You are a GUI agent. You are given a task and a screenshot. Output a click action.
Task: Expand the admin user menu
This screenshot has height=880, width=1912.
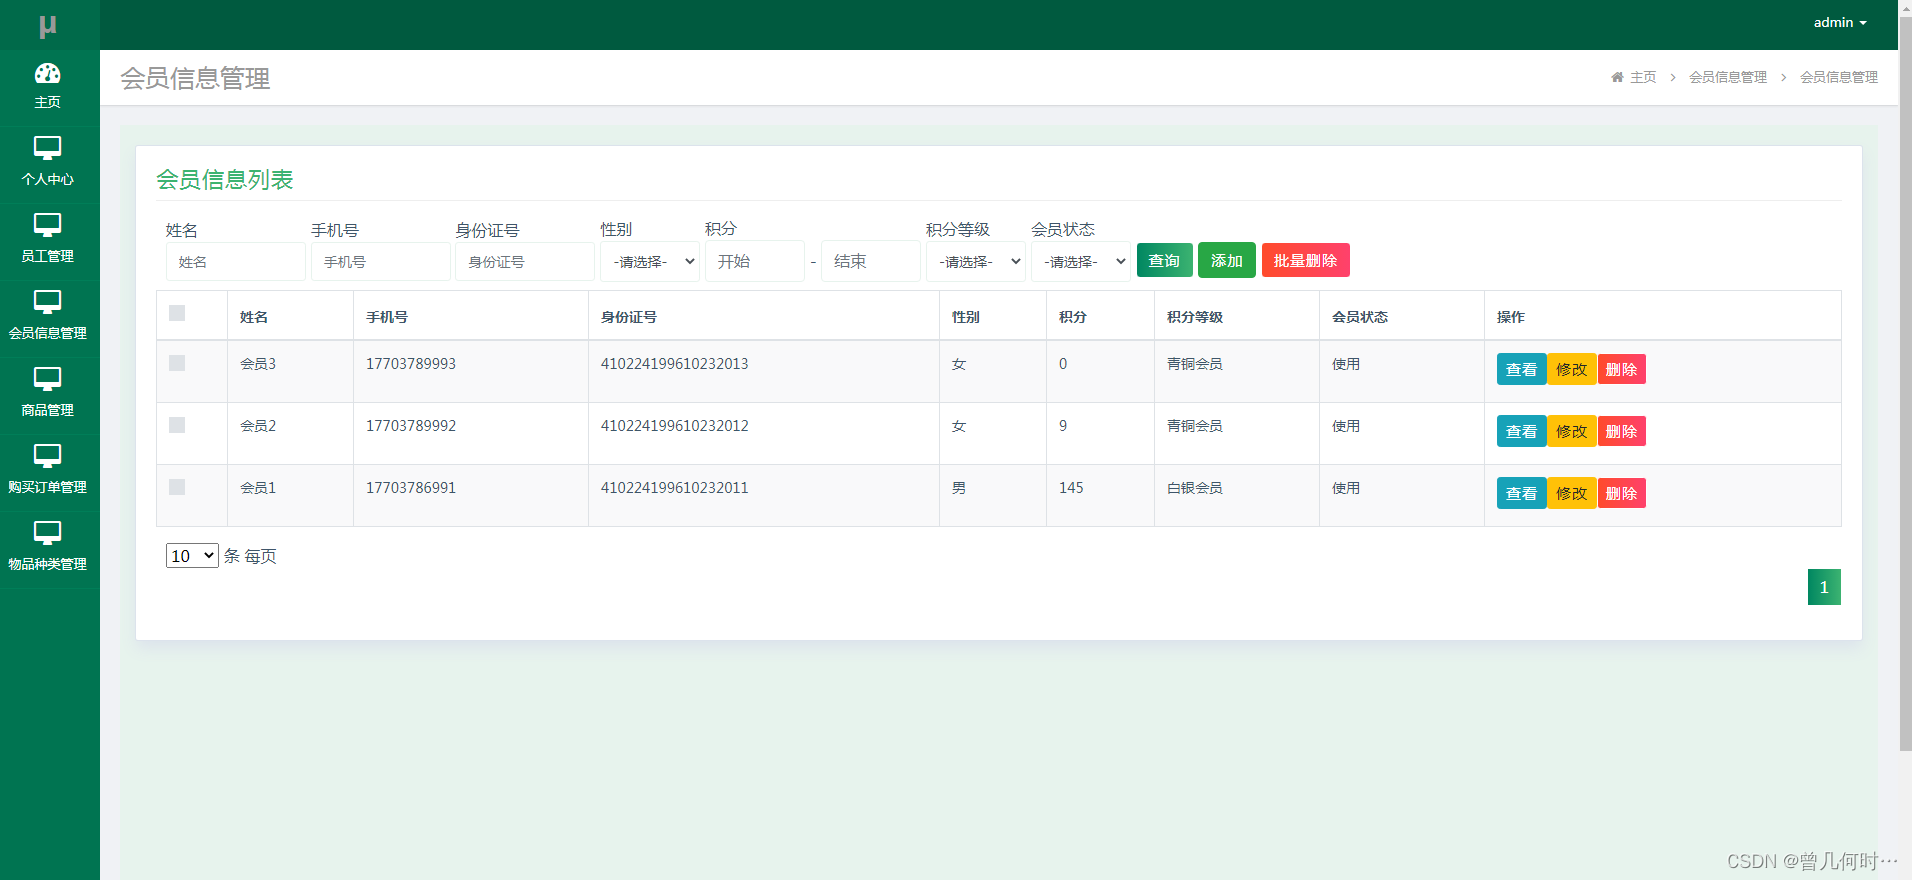[x=1840, y=22]
